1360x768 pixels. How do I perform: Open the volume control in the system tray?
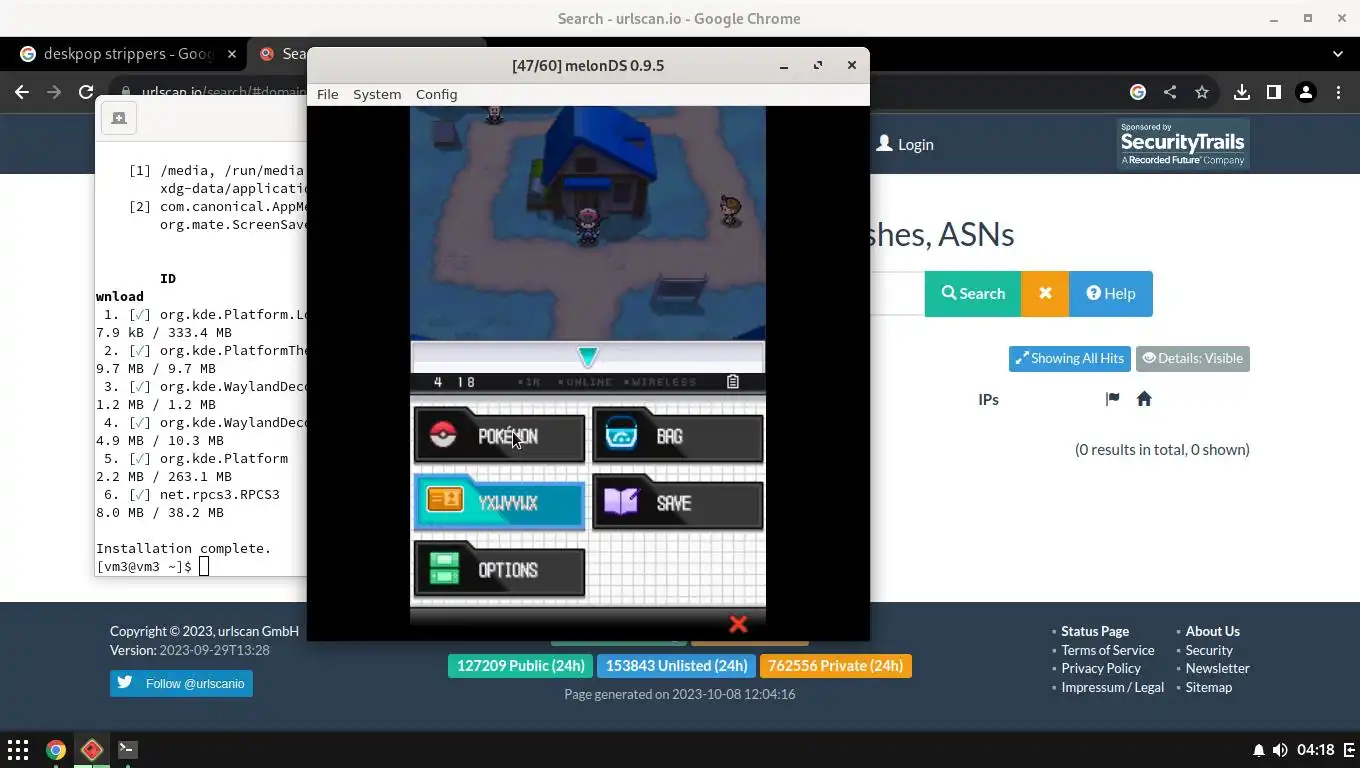pos(1280,750)
